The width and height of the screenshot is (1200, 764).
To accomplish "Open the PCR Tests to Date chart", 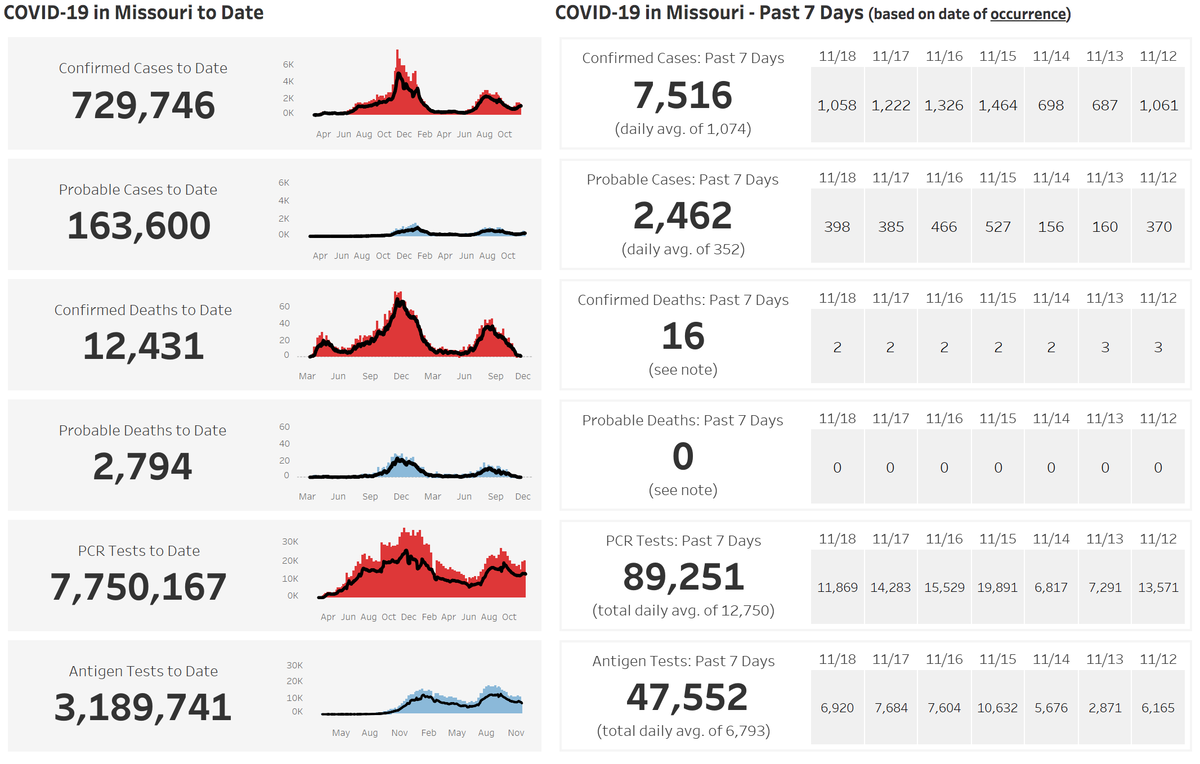I will click(418, 570).
